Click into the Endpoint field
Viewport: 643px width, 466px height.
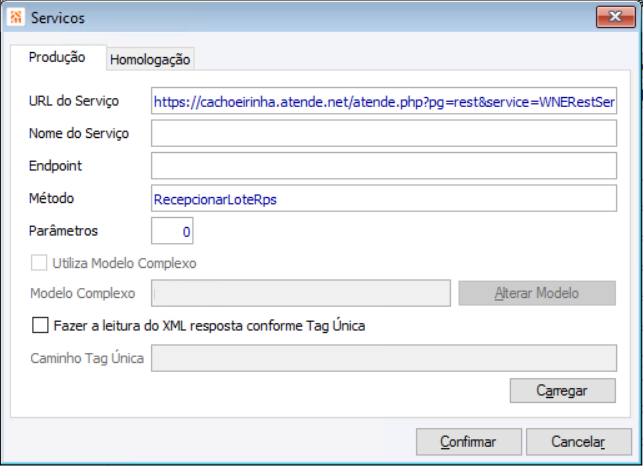coord(384,165)
